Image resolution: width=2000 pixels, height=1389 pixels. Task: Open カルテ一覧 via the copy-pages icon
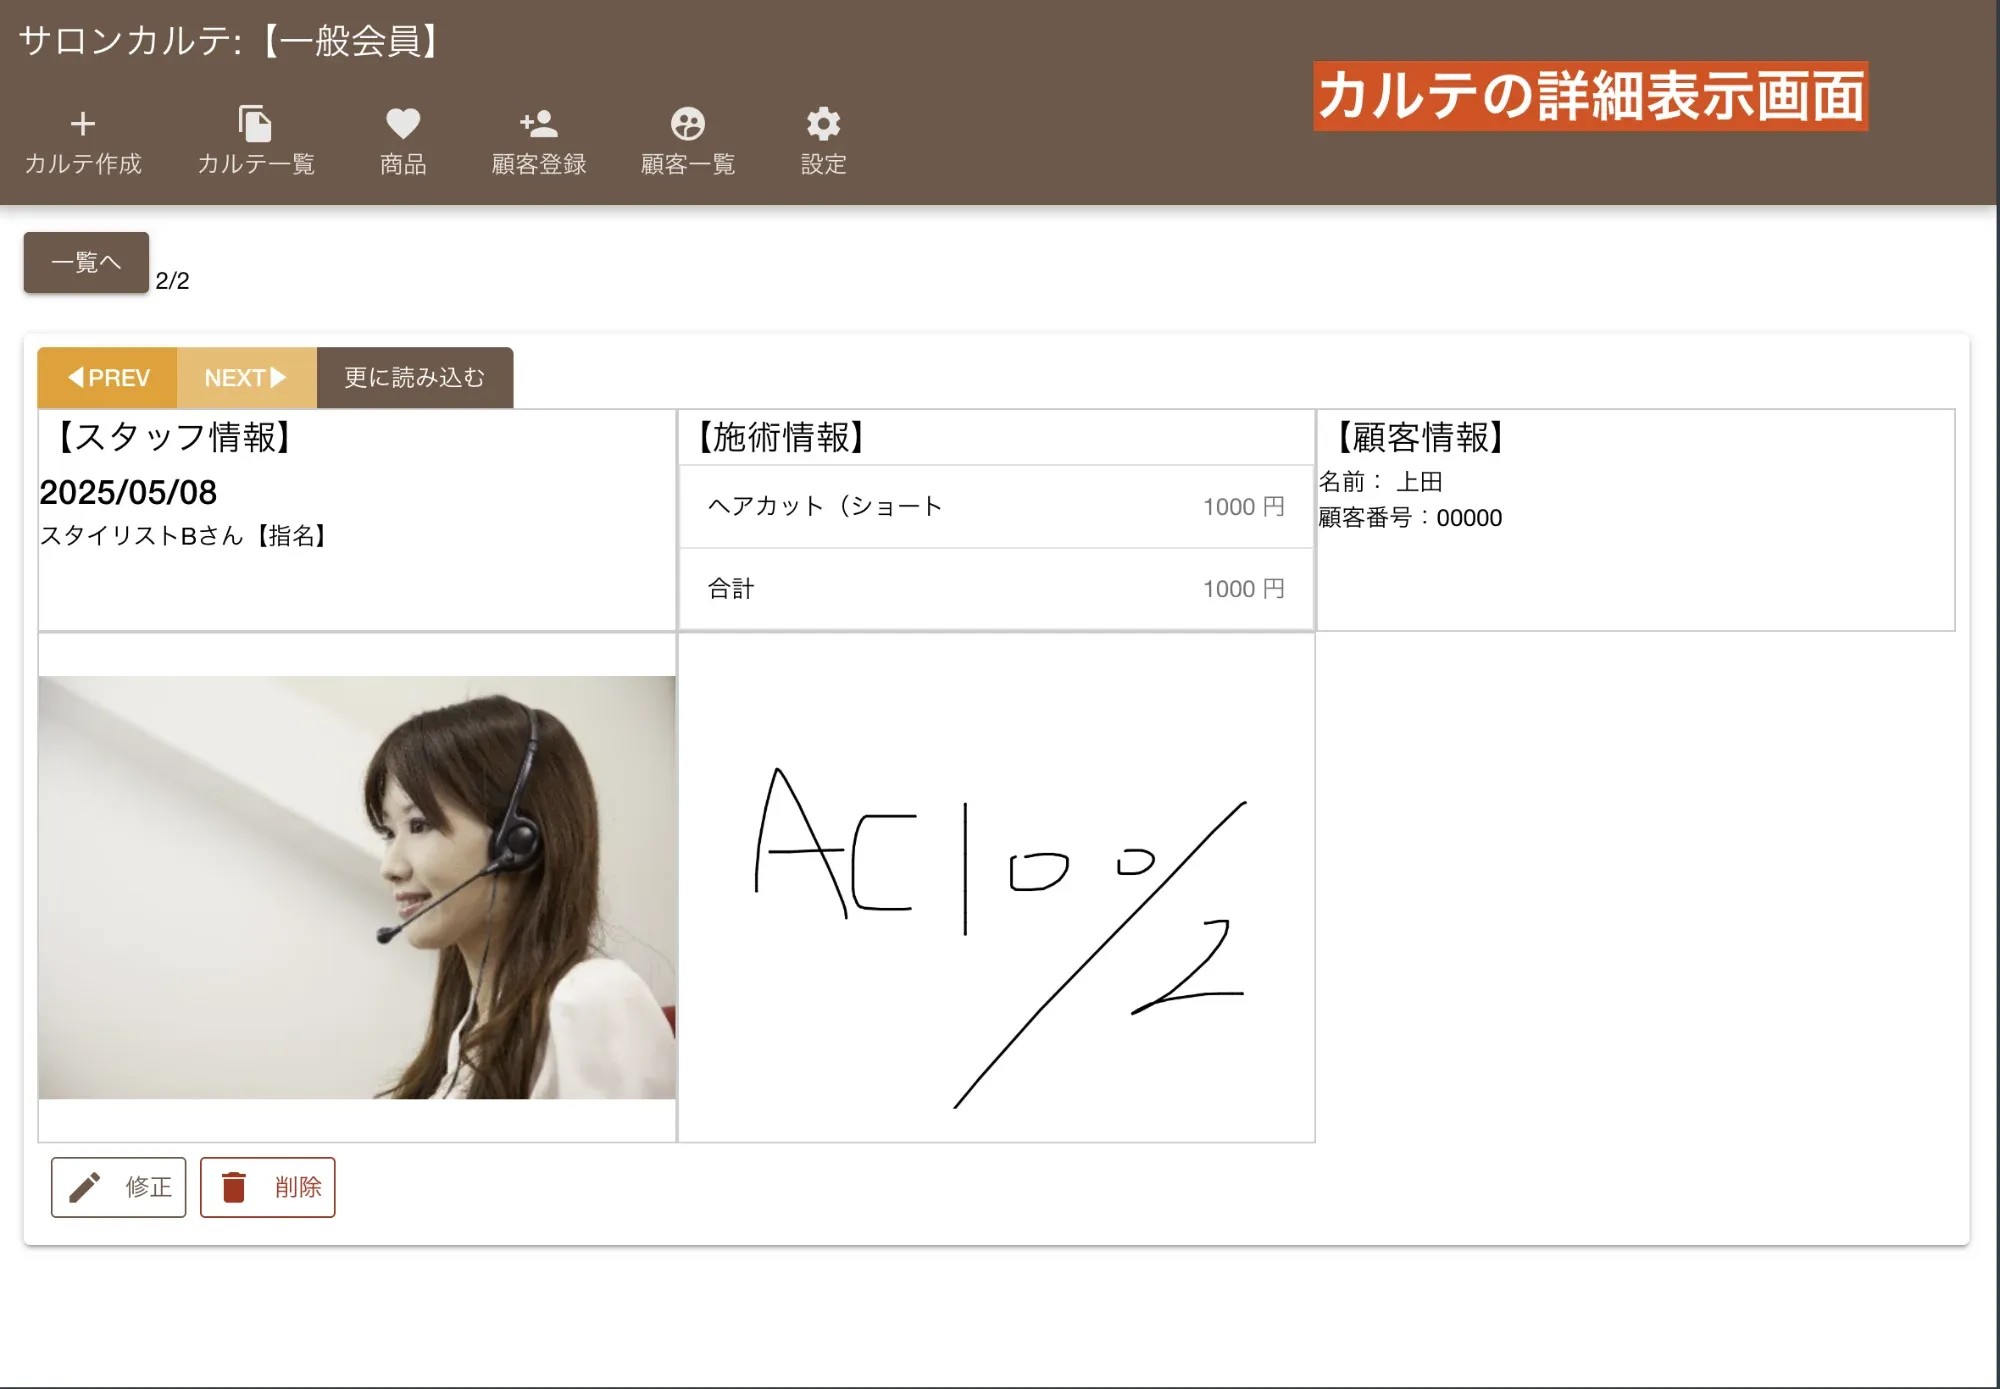(255, 124)
